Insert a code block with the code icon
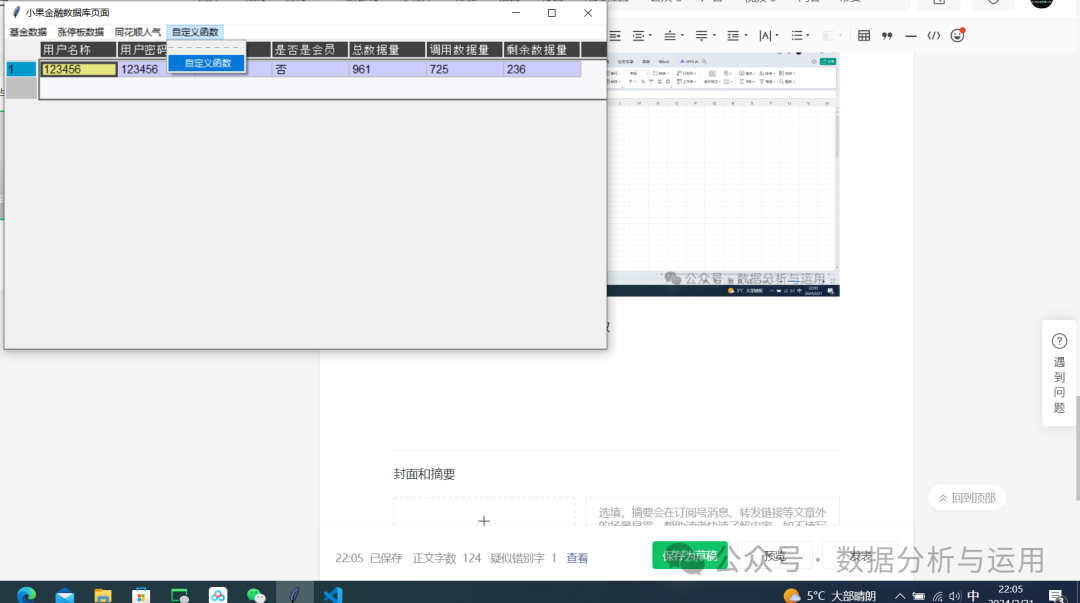This screenshot has width=1080, height=603. tap(934, 36)
